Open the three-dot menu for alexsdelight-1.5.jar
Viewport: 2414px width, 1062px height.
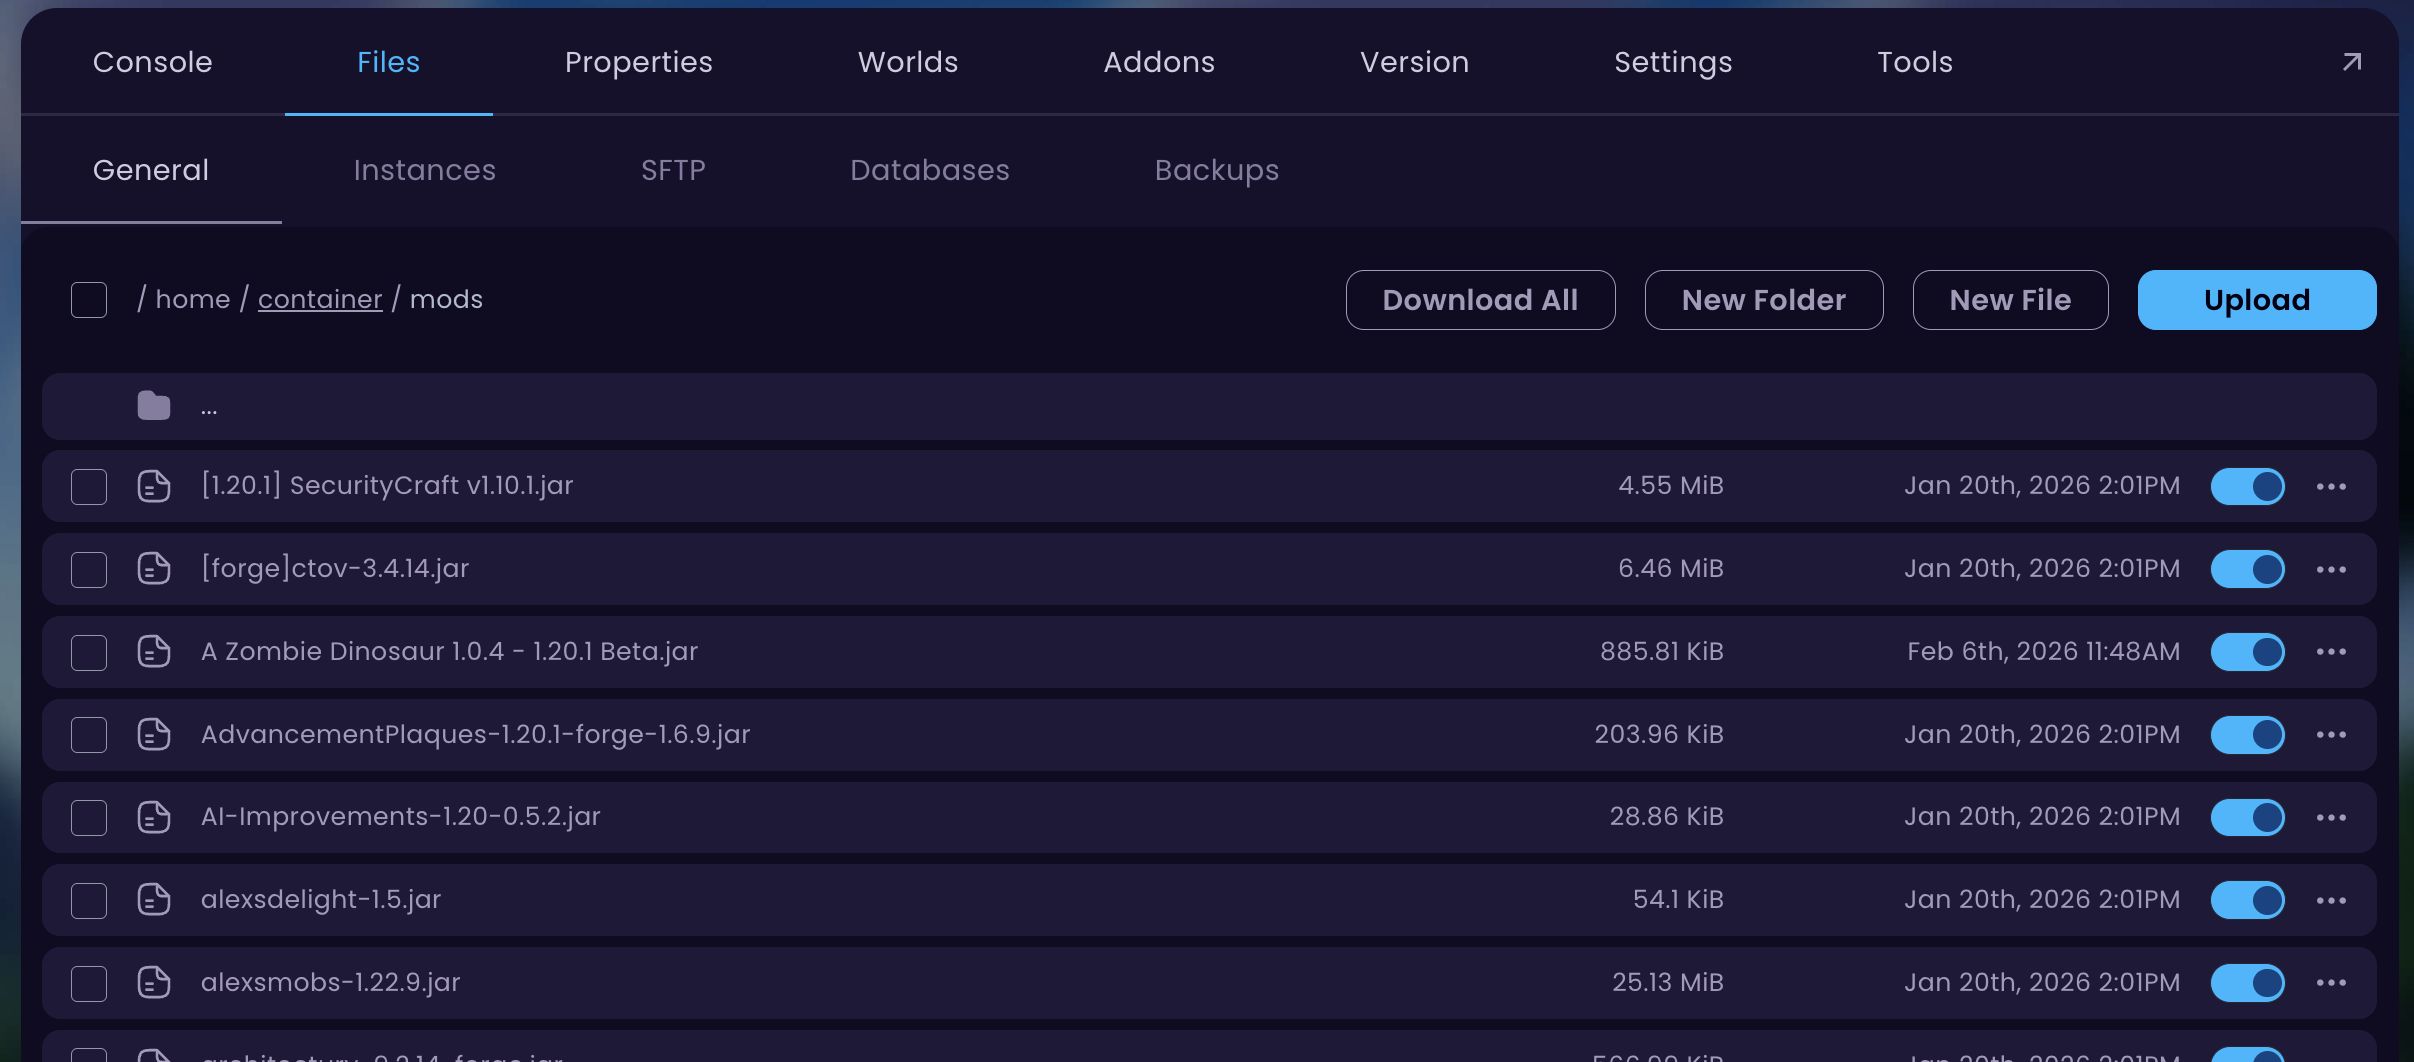tap(2331, 901)
